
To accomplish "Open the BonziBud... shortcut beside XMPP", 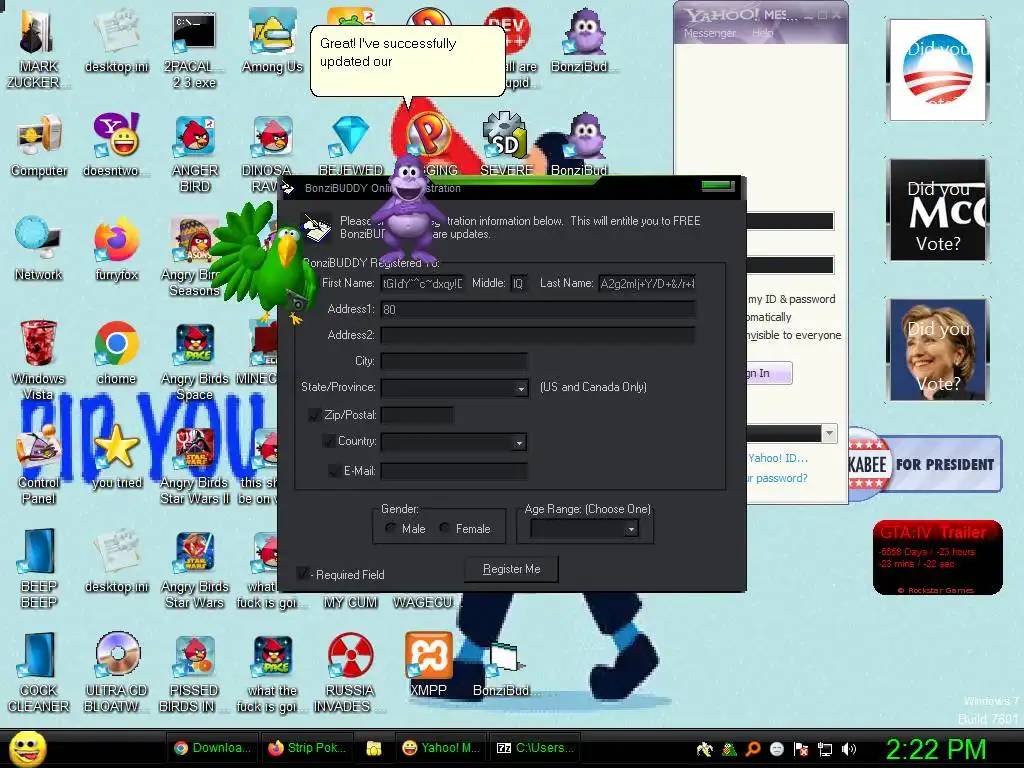I will click(x=505, y=669).
